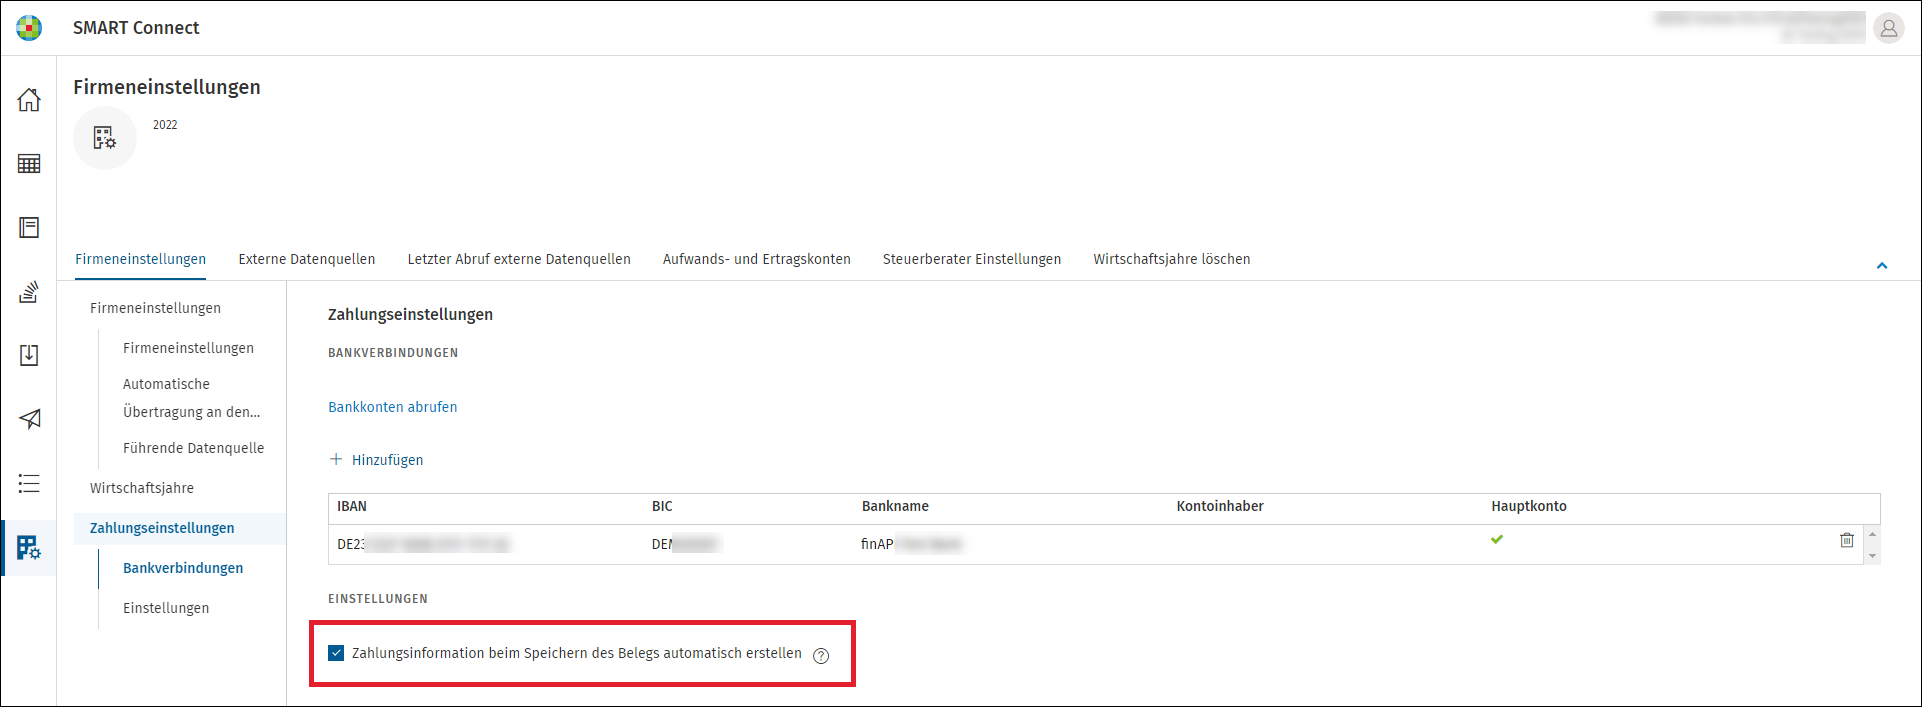Click the BIC column header

point(662,506)
